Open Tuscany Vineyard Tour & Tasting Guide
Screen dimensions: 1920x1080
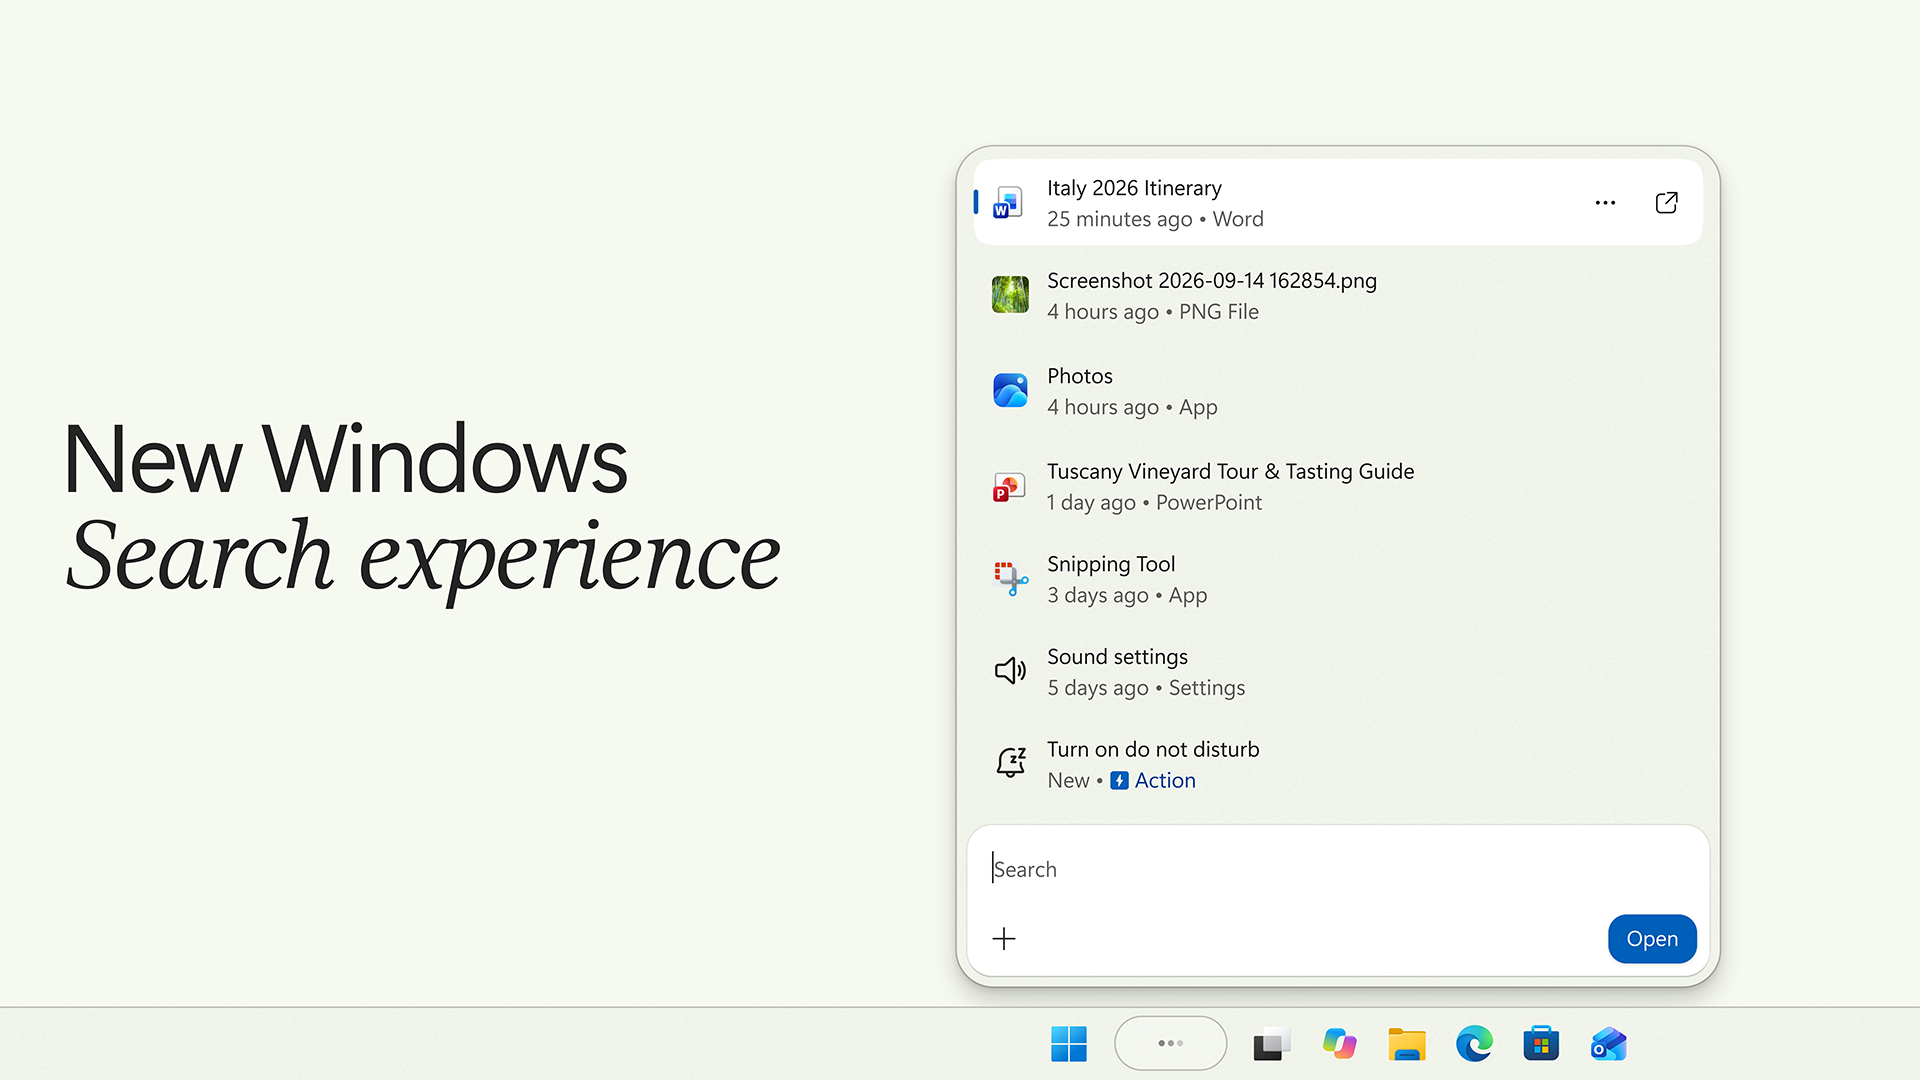[1338, 486]
